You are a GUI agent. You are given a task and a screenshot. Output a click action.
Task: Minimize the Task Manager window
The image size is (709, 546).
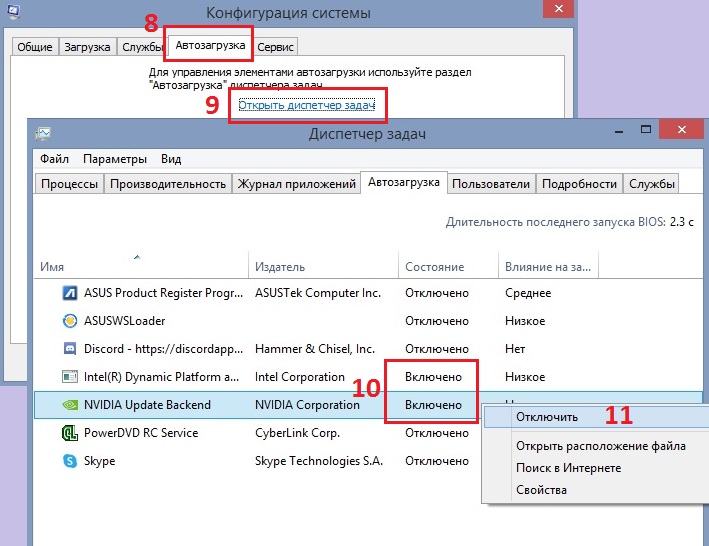[619, 131]
